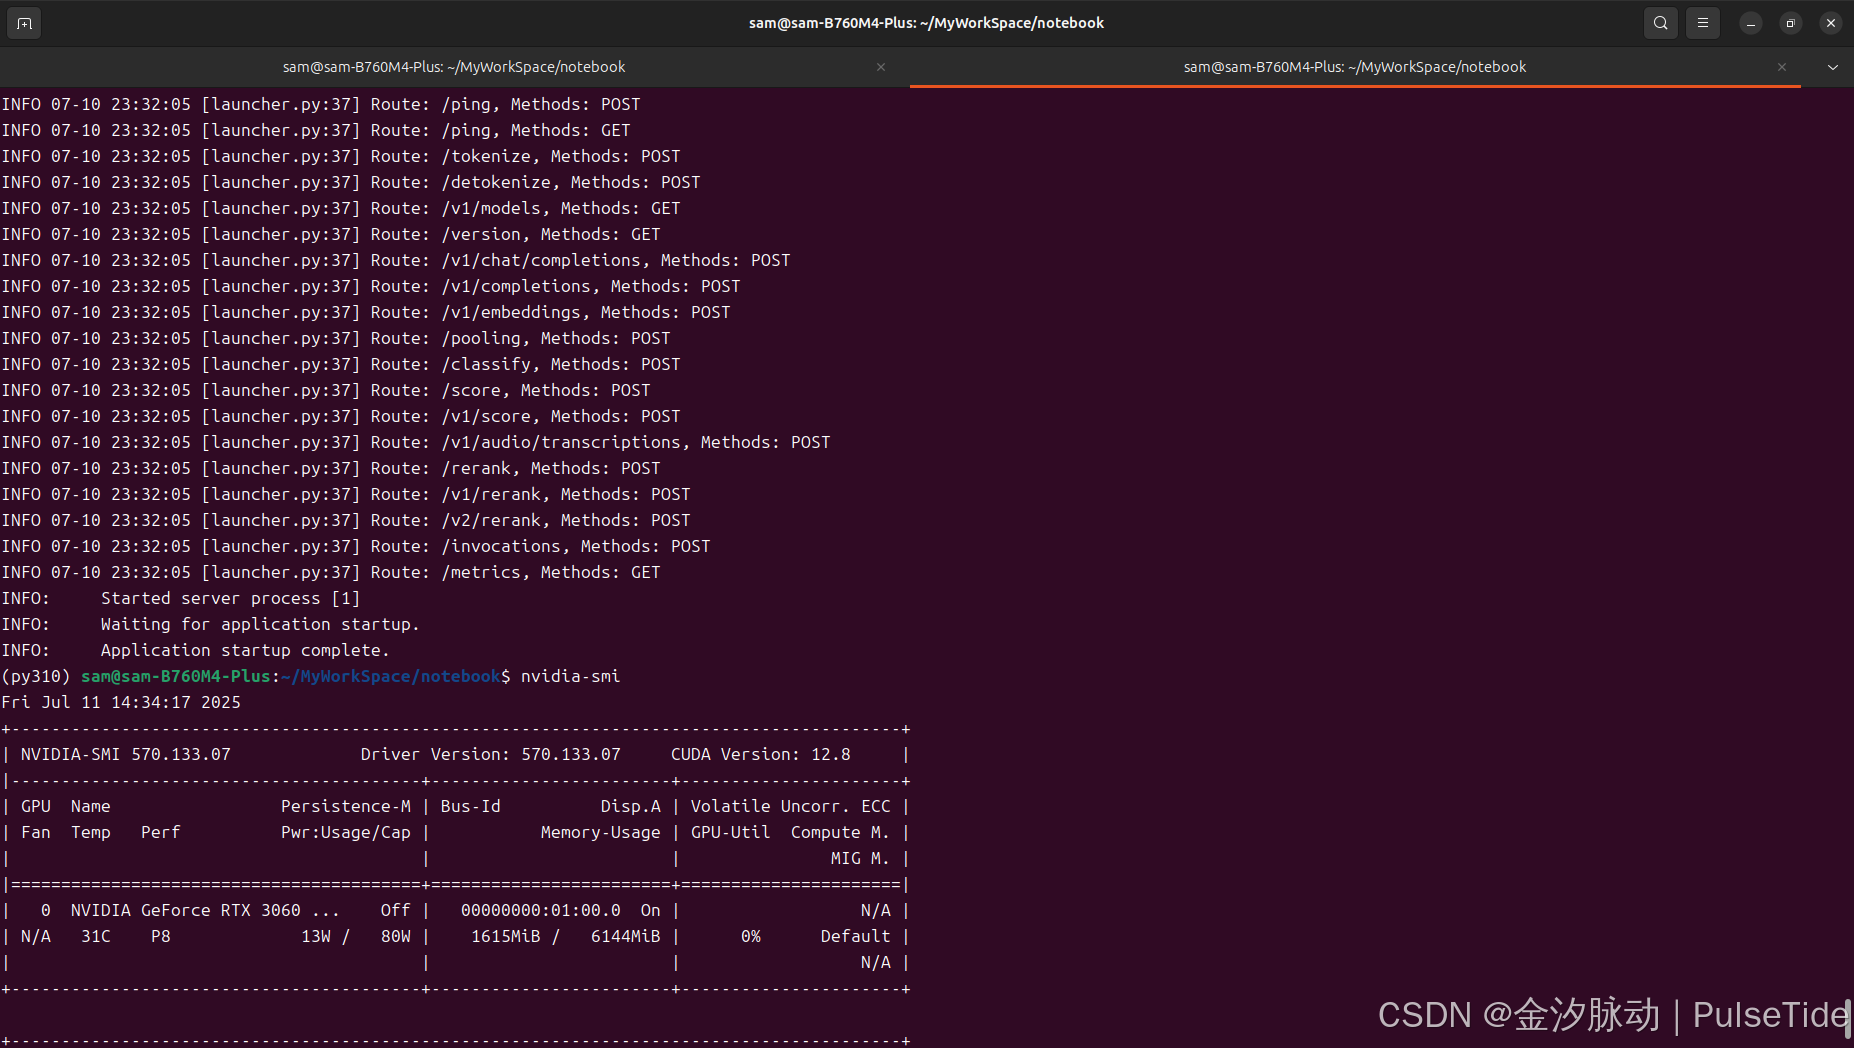Click the Route /tokenize log line
The height and width of the screenshot is (1048, 1854).
coord(341,156)
